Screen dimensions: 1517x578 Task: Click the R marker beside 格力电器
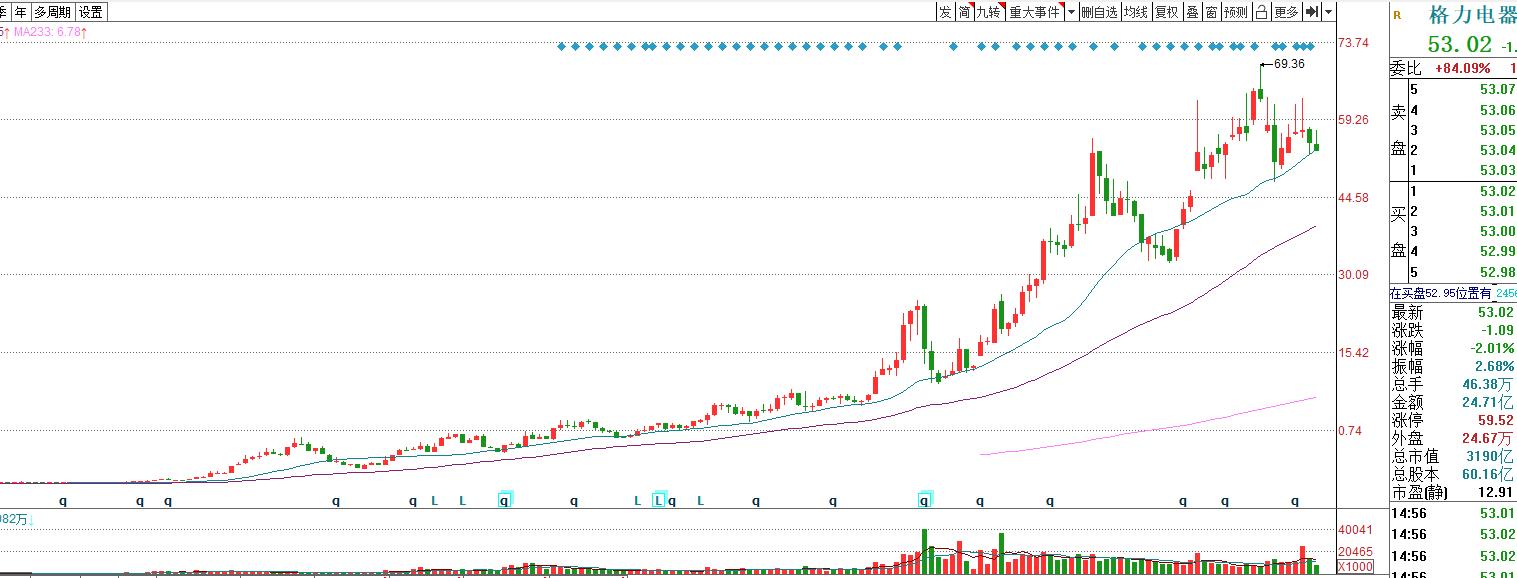[x=1397, y=15]
